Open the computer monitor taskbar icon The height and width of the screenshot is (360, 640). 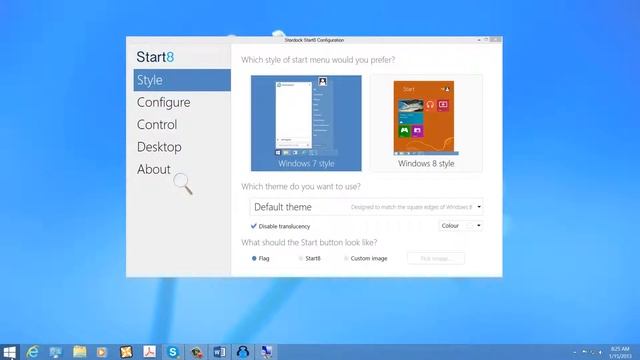point(56,352)
